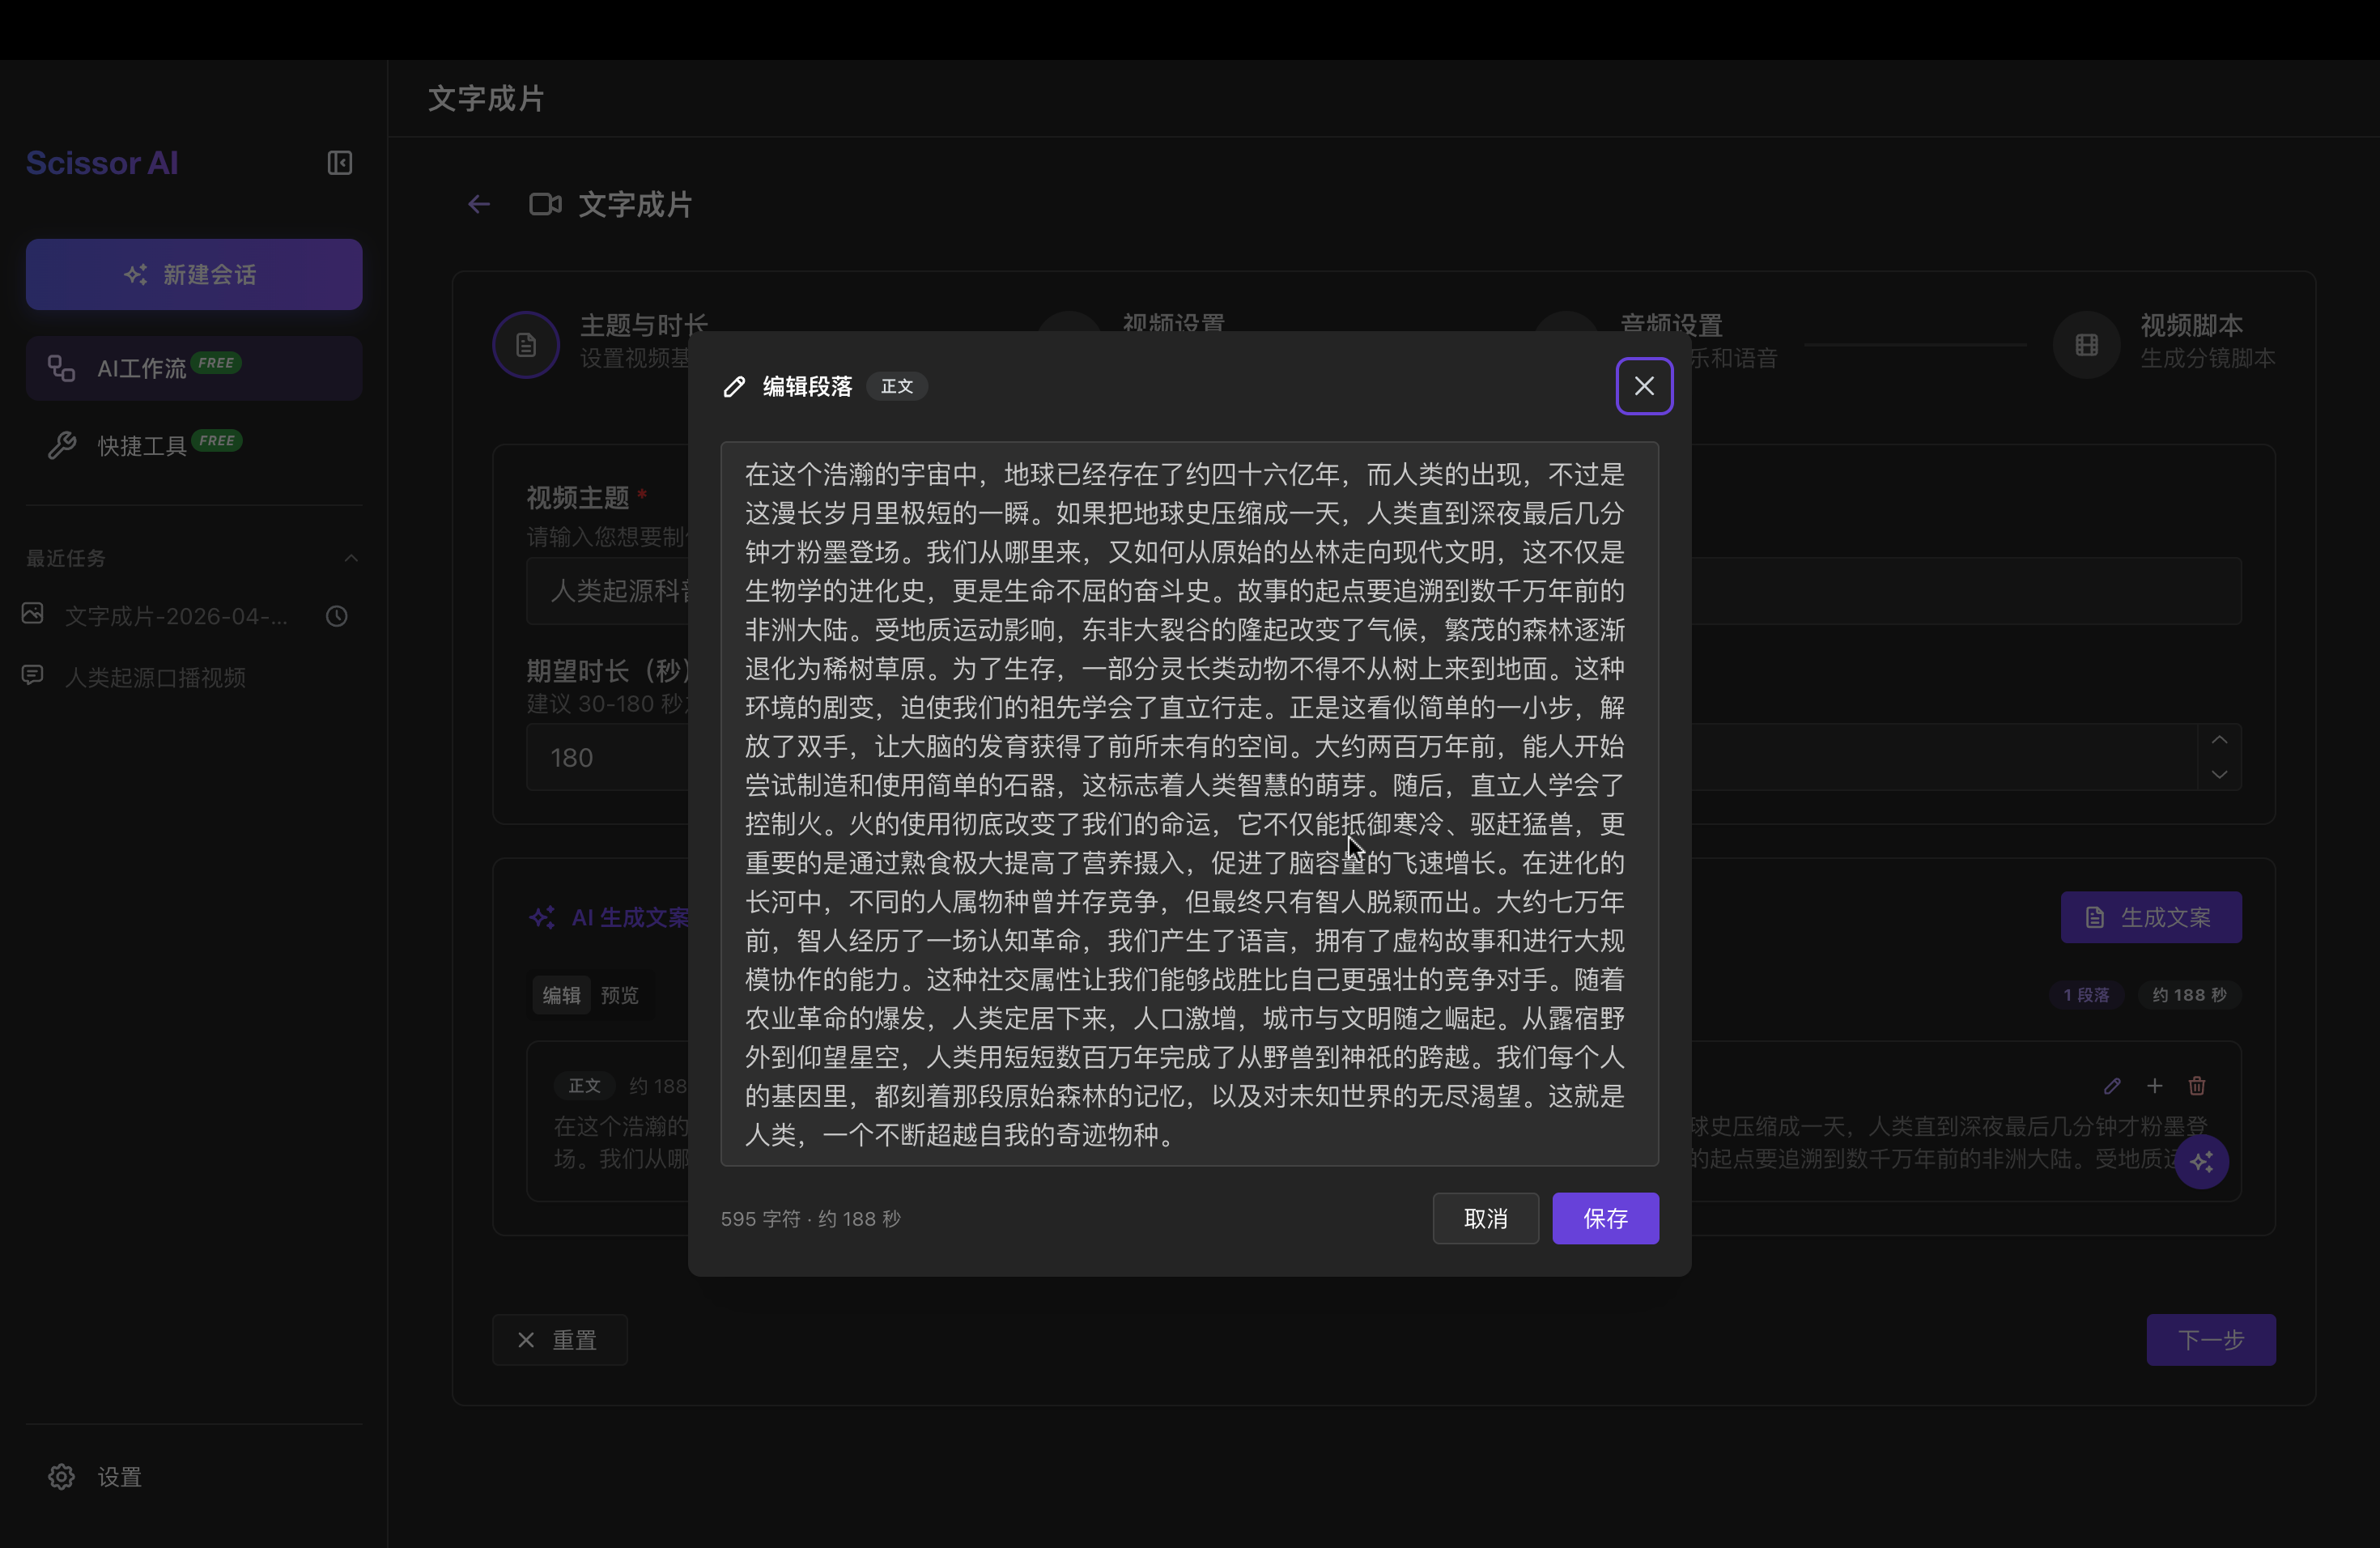Viewport: 2380px width, 1548px height.
Task: Click the 生成文案 button
Action: tap(2150, 917)
